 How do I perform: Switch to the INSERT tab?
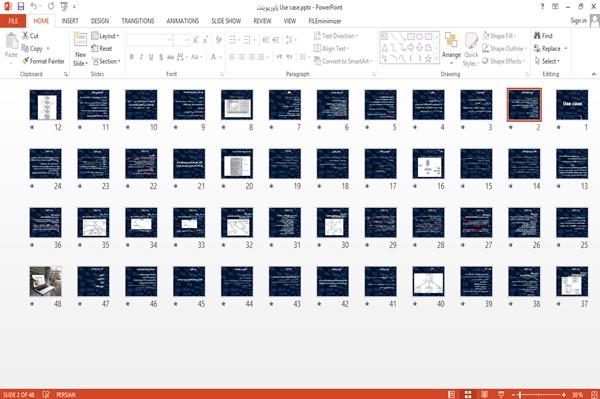(x=70, y=21)
